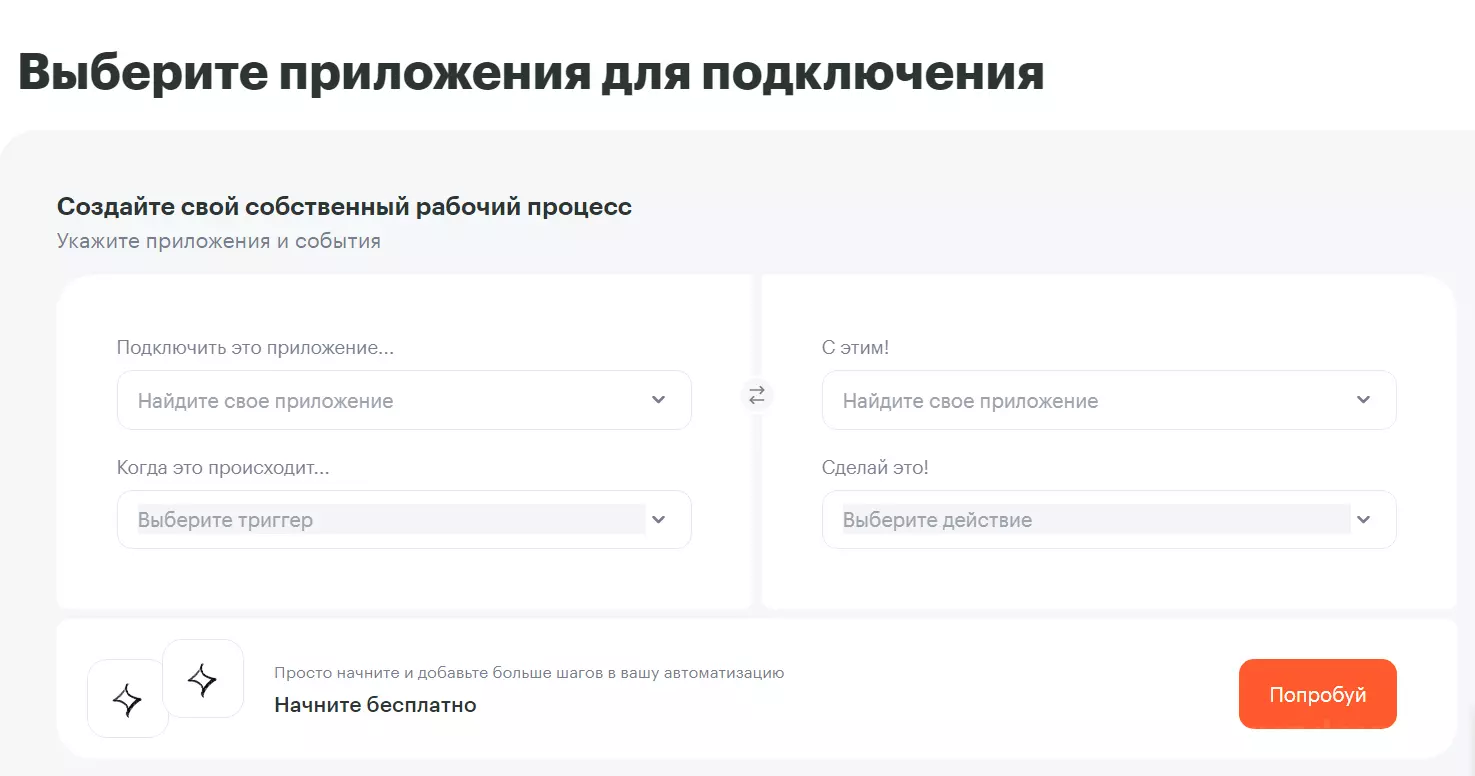Open the 'Подключить это приложение' app search dropdown
The width and height of the screenshot is (1475, 776).
point(404,401)
